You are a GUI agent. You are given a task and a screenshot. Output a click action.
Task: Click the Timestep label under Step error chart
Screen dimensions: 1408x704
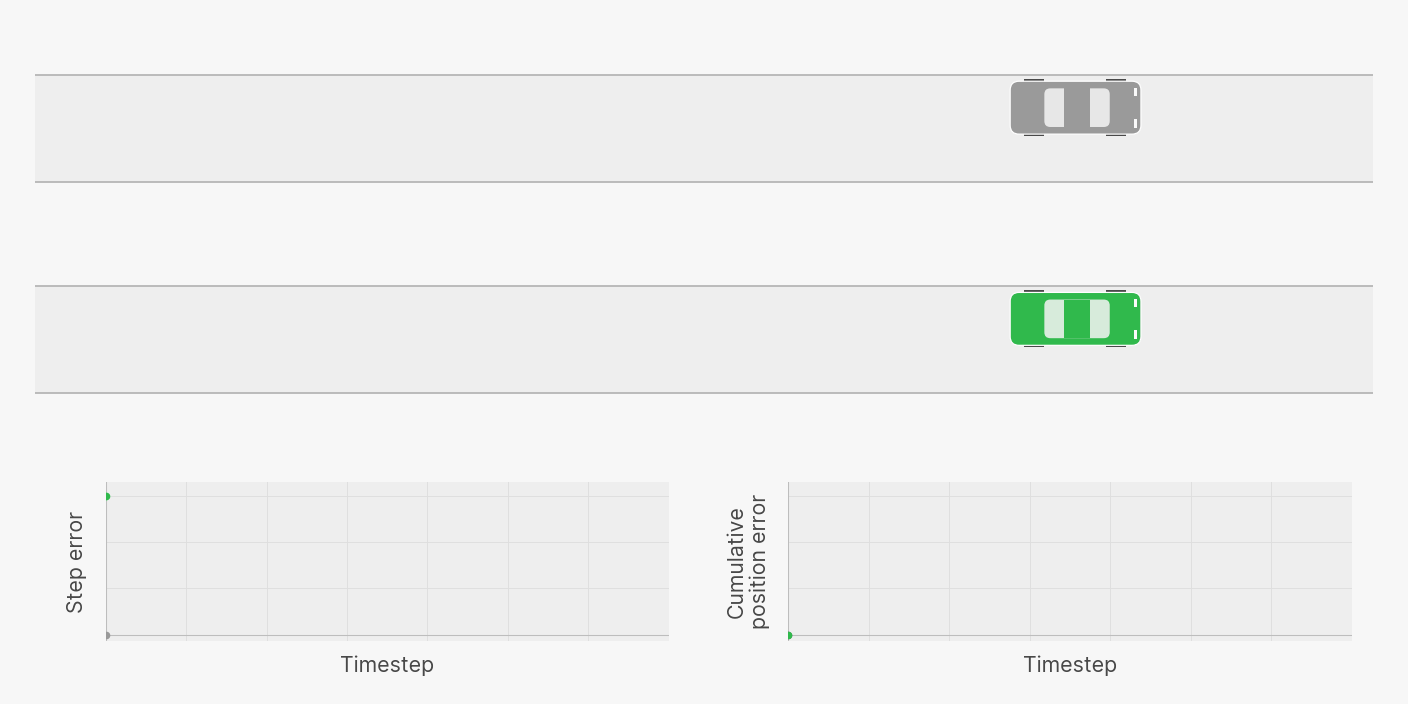click(387, 664)
